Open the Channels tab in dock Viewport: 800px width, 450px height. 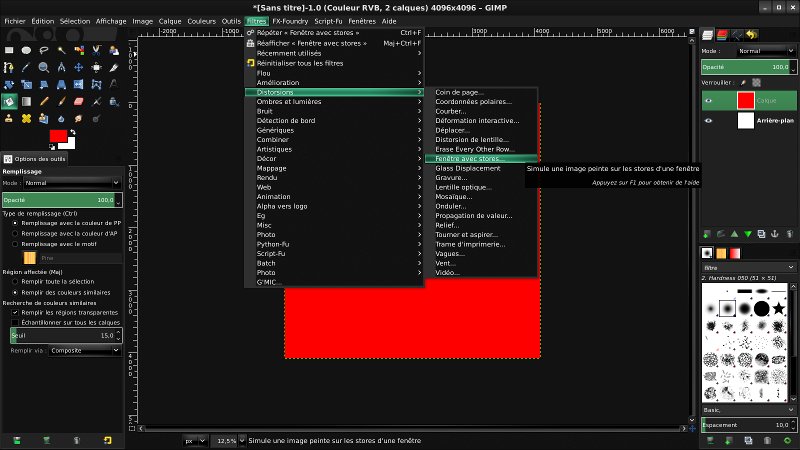(x=721, y=35)
